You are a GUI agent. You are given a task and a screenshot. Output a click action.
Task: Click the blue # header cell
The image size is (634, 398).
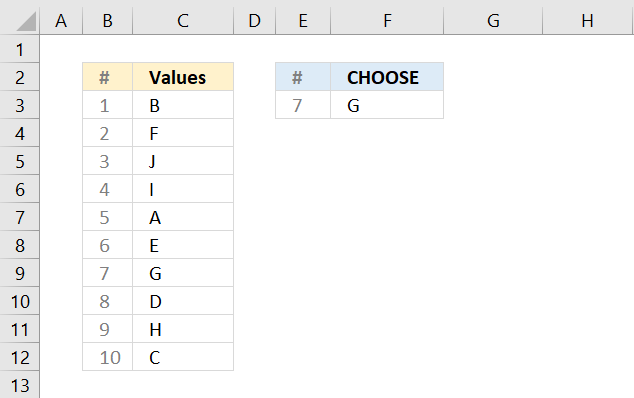click(x=303, y=77)
